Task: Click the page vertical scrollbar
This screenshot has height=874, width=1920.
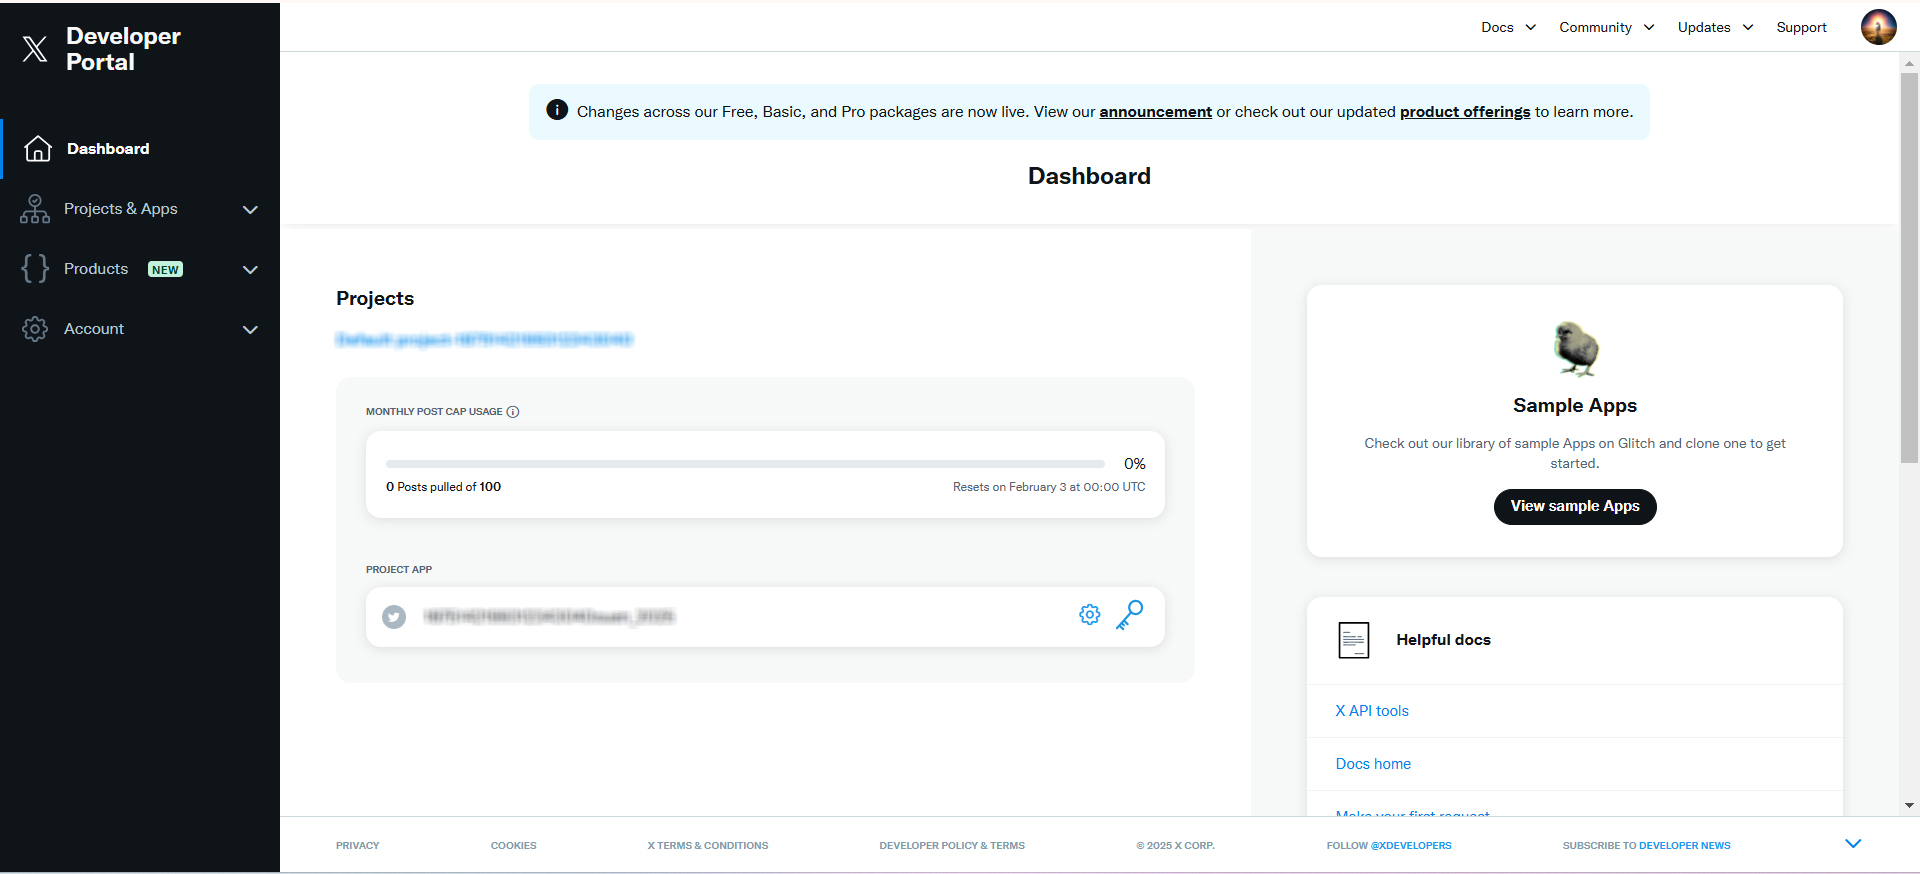Action: coord(1909,268)
